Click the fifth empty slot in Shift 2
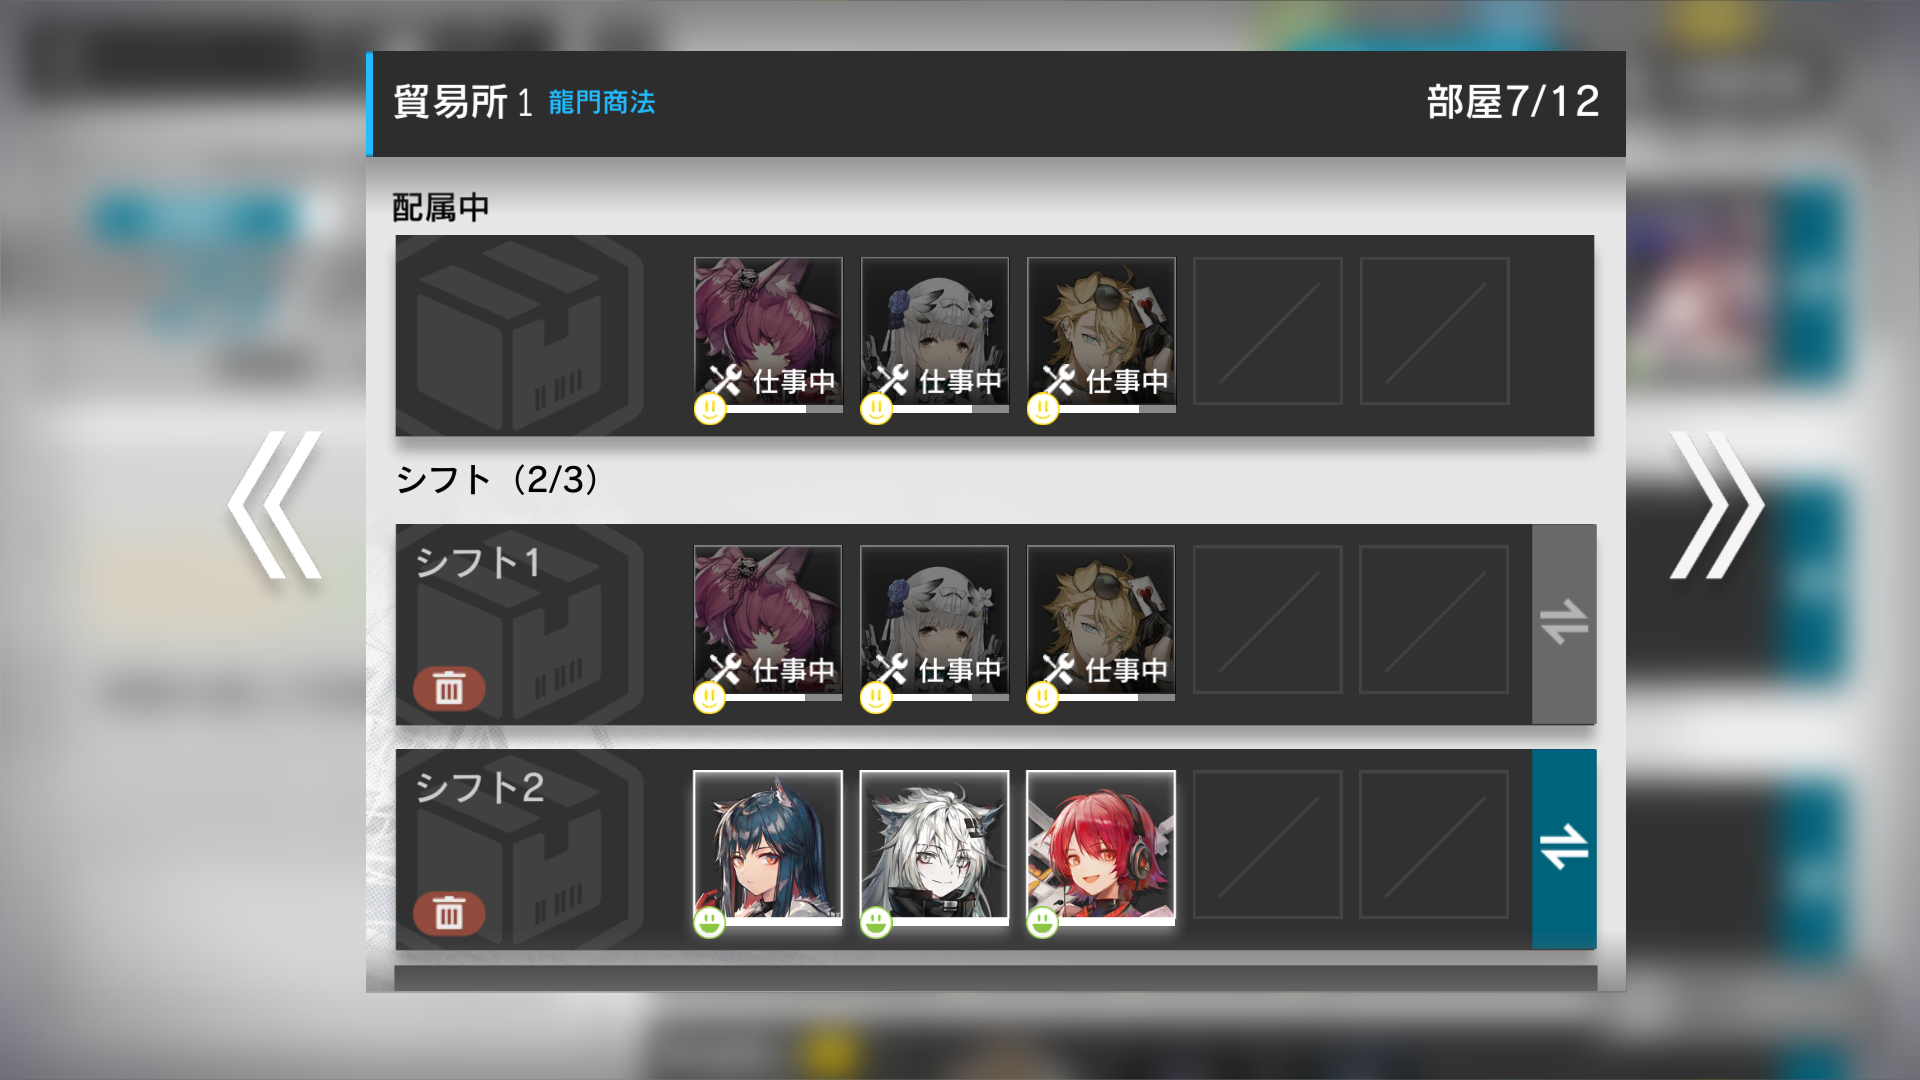The height and width of the screenshot is (1080, 1920). click(1434, 845)
